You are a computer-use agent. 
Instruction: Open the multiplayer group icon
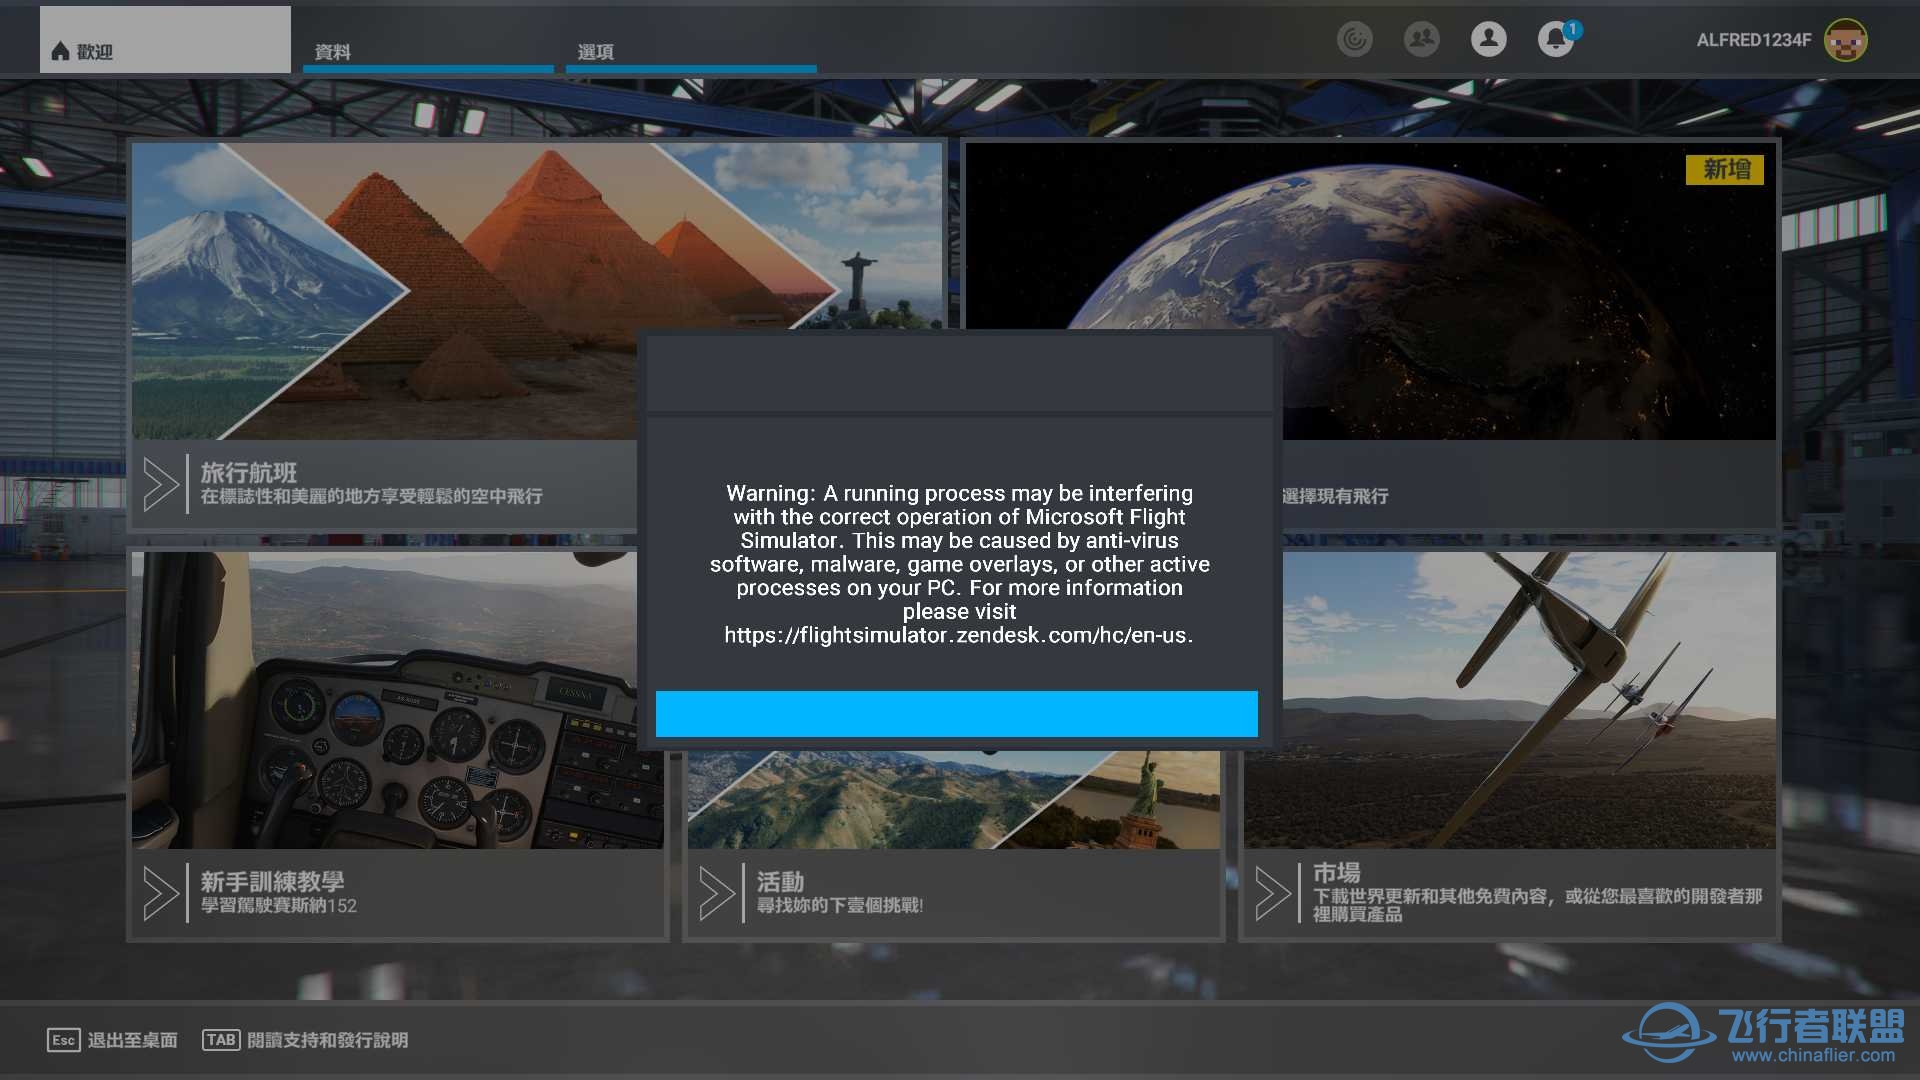click(1422, 39)
